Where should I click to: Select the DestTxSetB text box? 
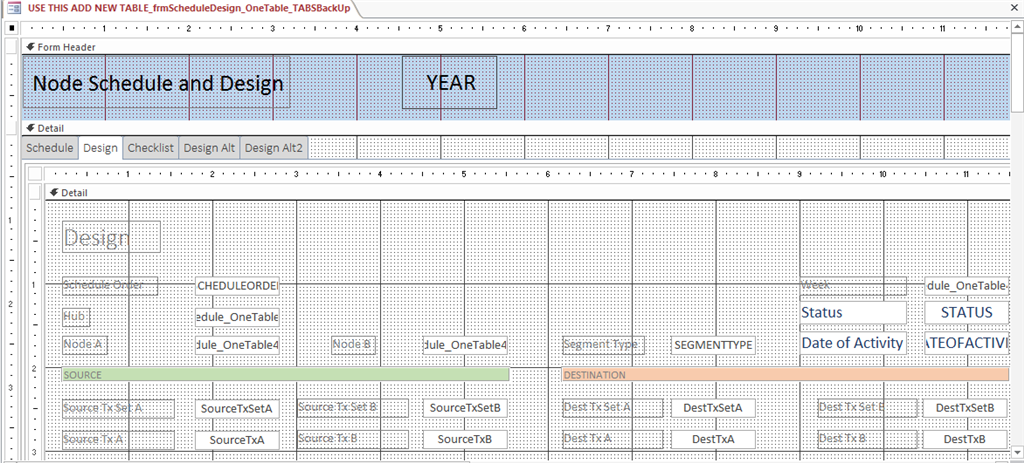point(965,408)
